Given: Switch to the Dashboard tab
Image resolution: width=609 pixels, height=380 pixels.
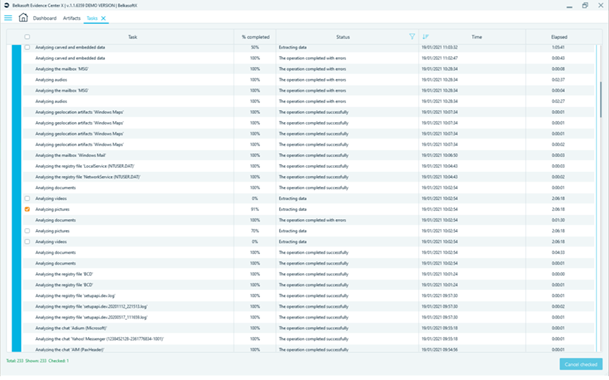Looking at the screenshot, I should pyautogui.click(x=45, y=18).
